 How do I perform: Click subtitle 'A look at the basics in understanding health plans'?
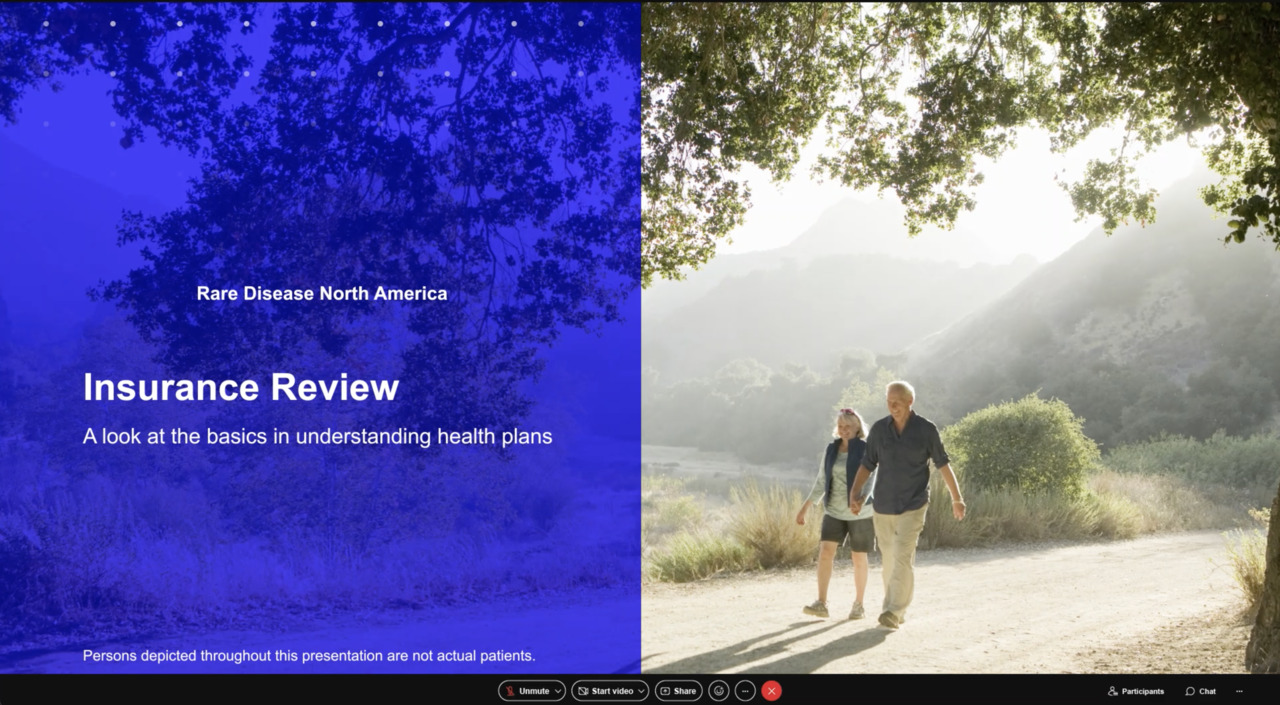click(x=318, y=436)
